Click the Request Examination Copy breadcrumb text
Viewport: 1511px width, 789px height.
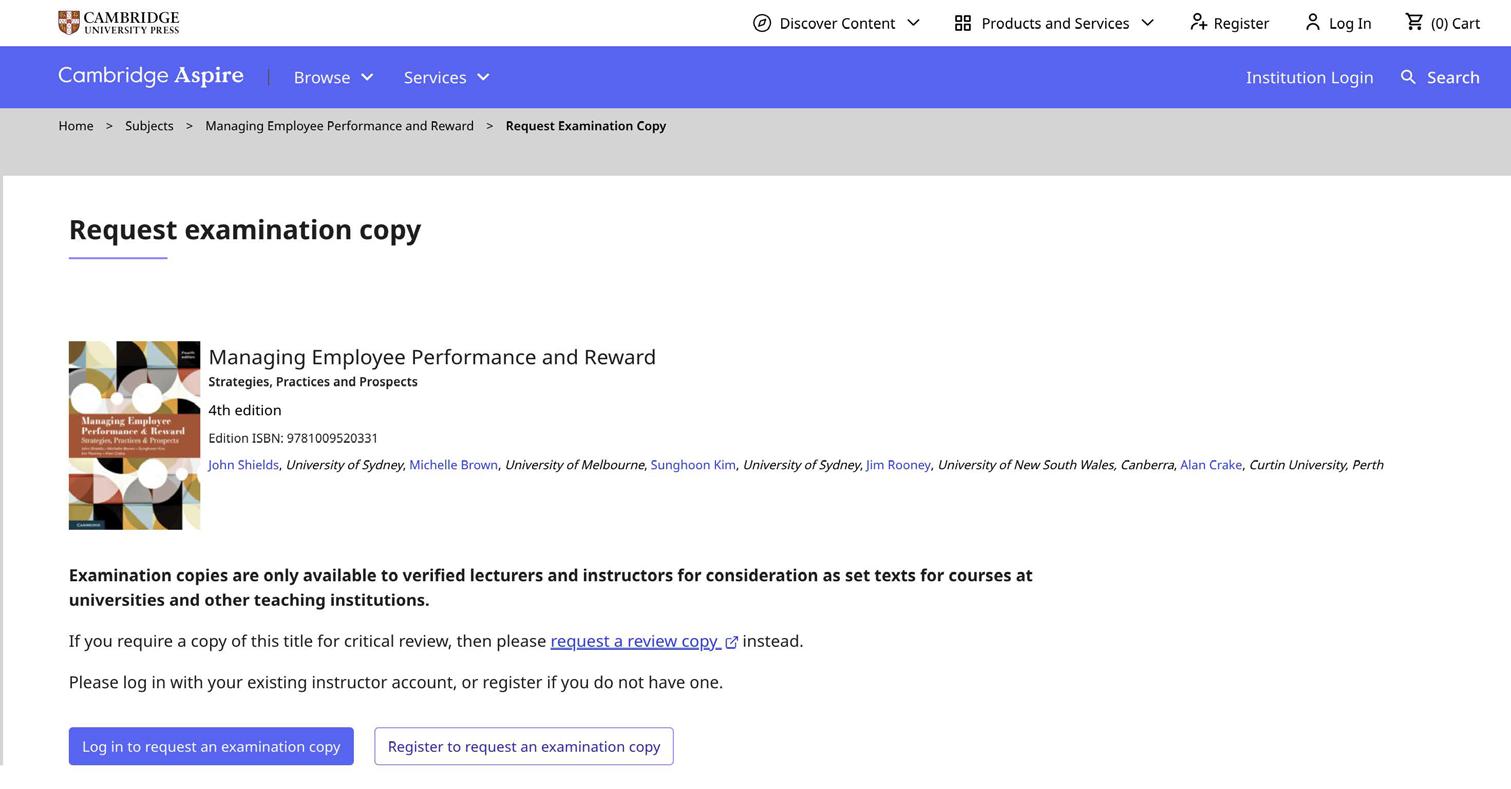[x=586, y=126]
